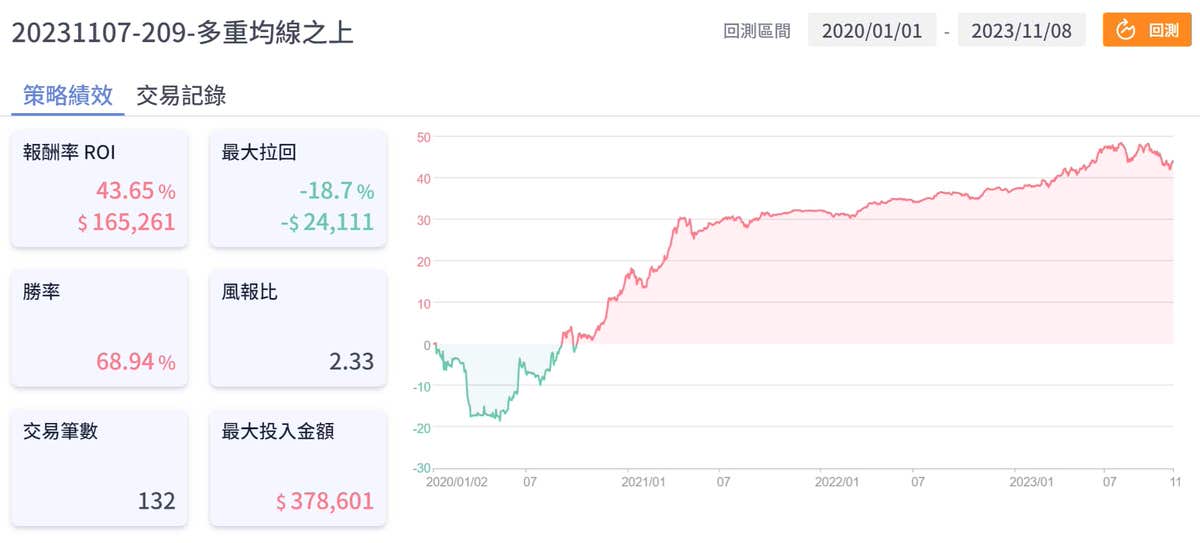Image resolution: width=1200 pixels, height=543 pixels.
Task: Click the 交易筆數 trade count card
Action: pyautogui.click(x=99, y=467)
